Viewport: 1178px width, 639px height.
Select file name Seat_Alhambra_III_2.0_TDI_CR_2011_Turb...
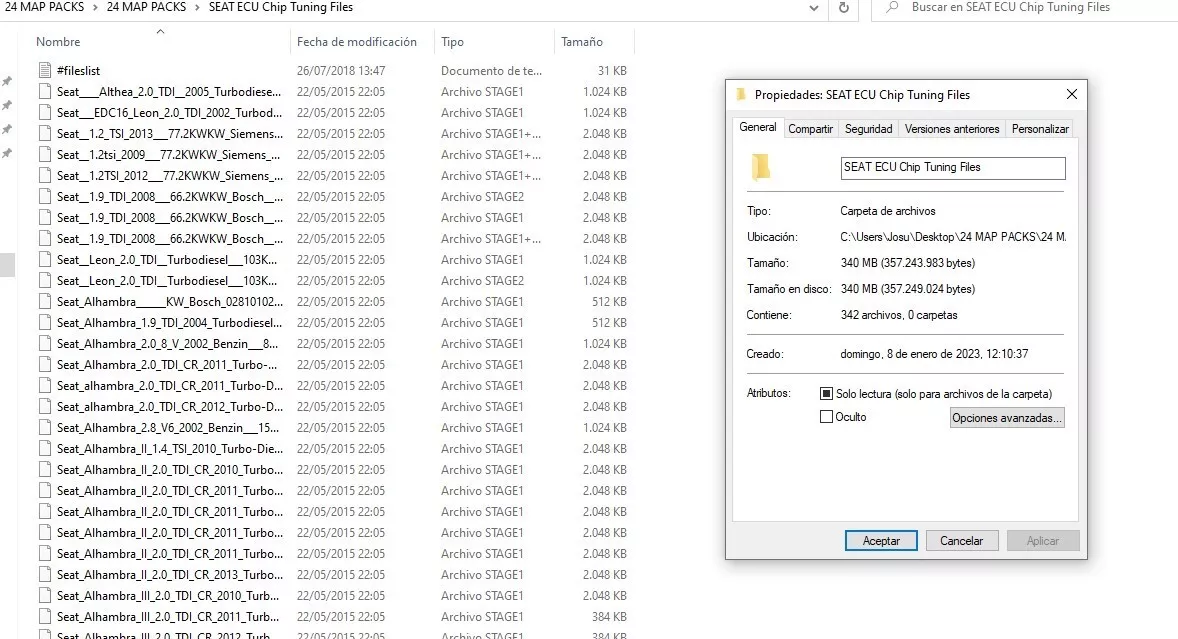[x=168, y=617]
